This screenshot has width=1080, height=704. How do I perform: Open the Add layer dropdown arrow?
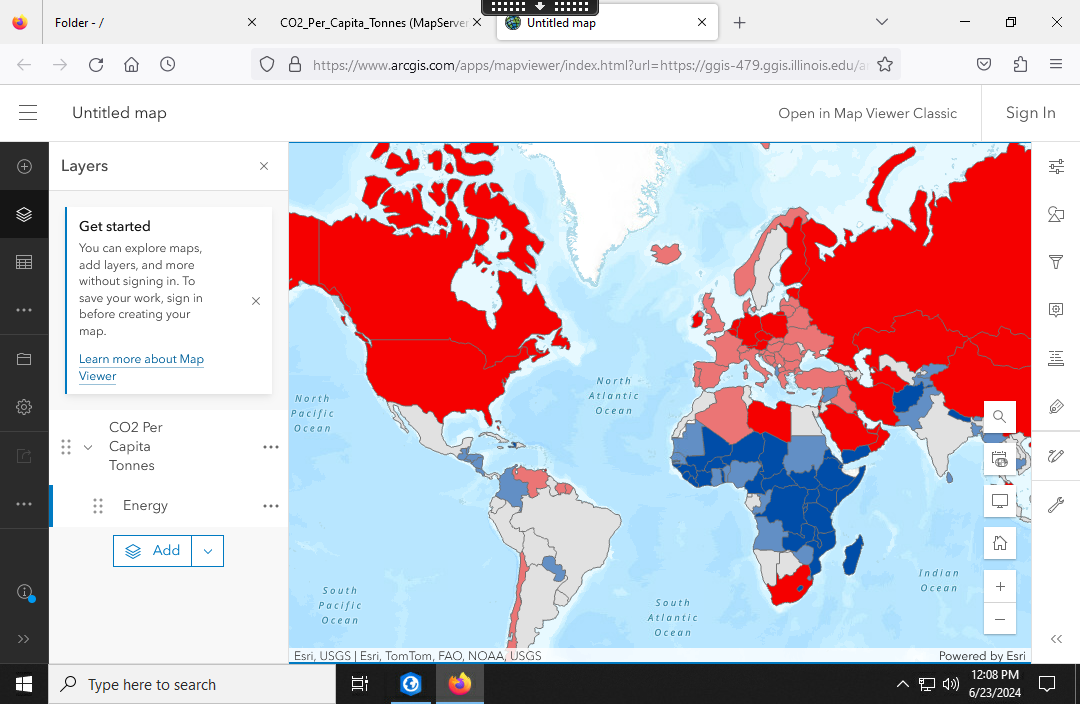tap(207, 551)
